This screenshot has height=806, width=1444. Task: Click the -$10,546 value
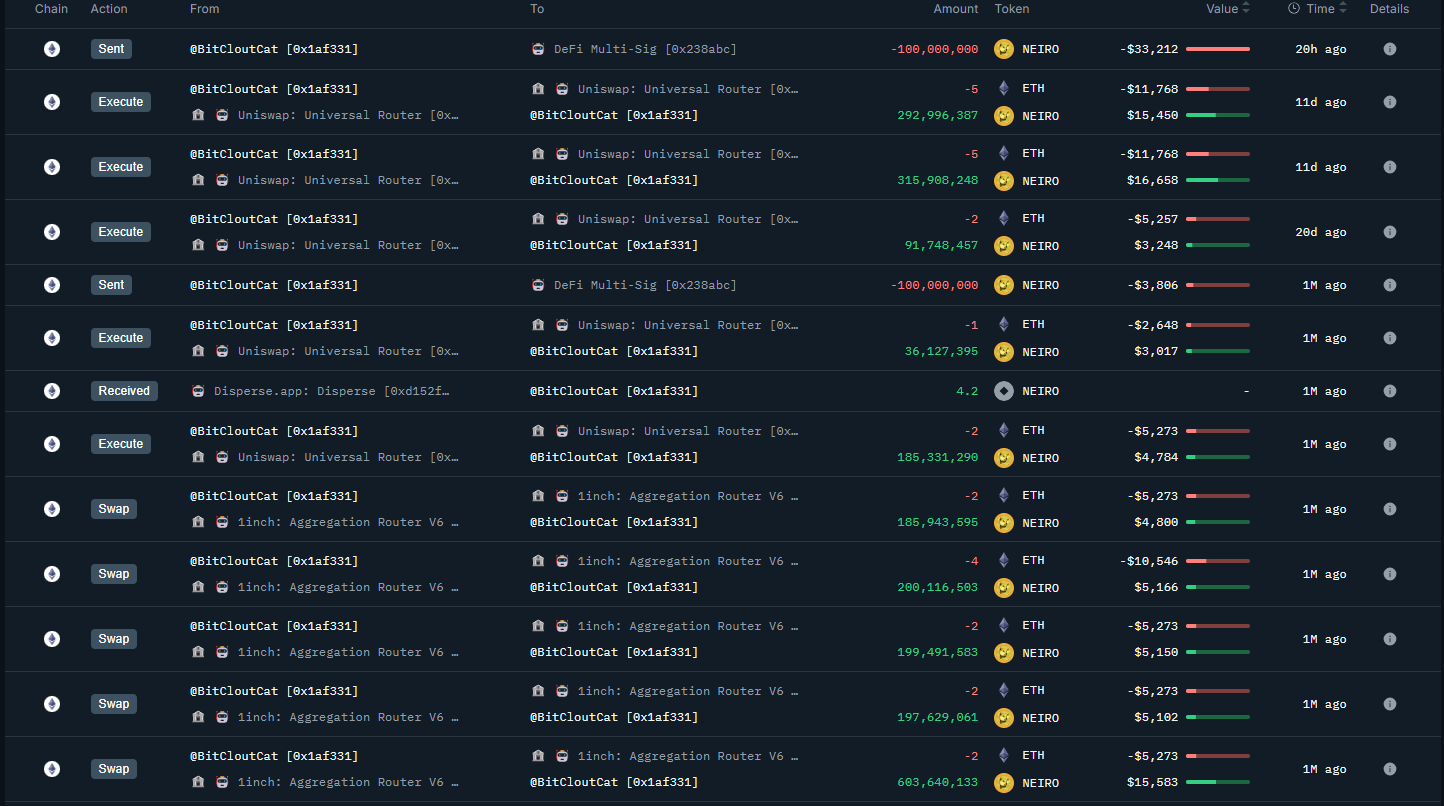(1149, 561)
